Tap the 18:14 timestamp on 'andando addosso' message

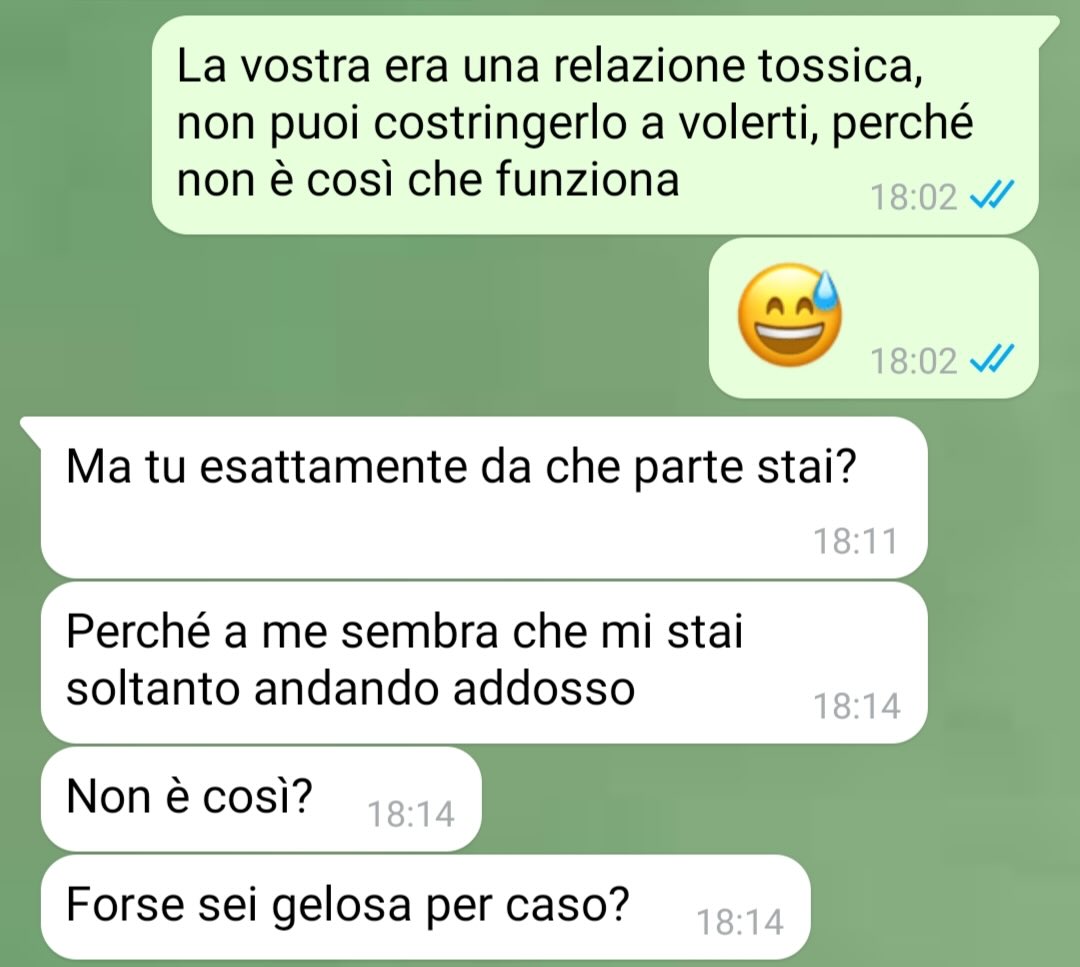tap(857, 706)
